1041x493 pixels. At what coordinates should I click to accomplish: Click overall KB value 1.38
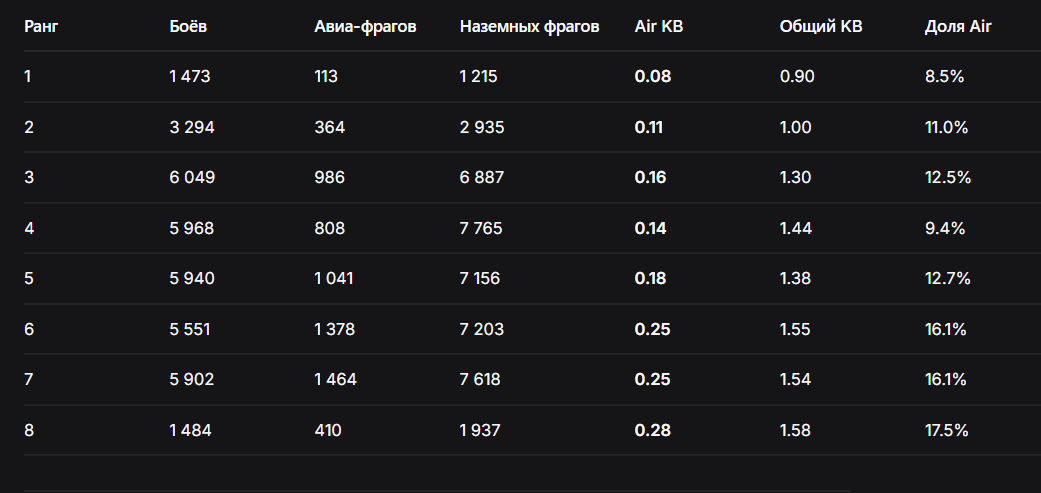[795, 278]
